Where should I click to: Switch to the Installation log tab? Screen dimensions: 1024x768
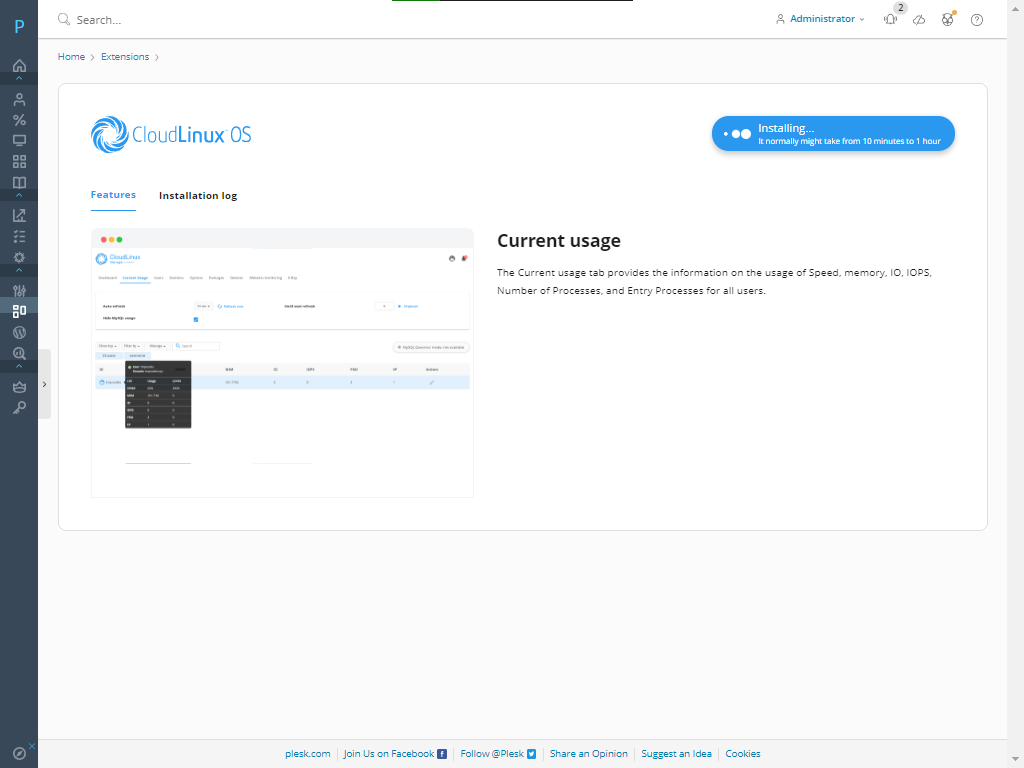tap(198, 195)
